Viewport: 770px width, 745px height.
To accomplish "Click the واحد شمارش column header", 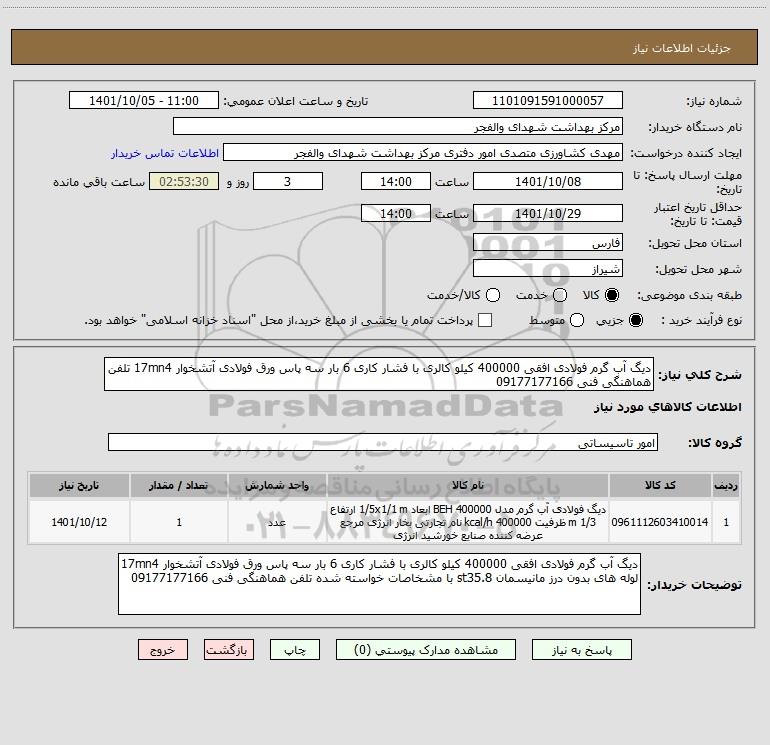I will (277, 485).
